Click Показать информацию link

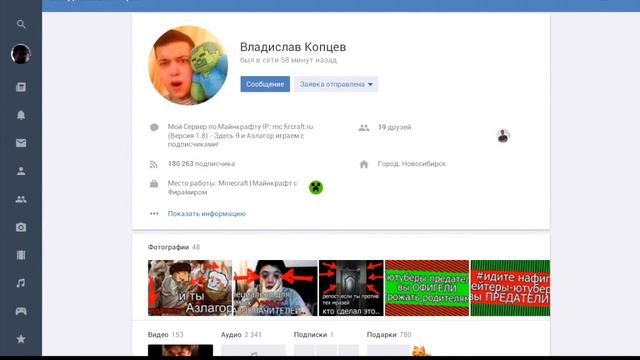pyautogui.click(x=207, y=213)
